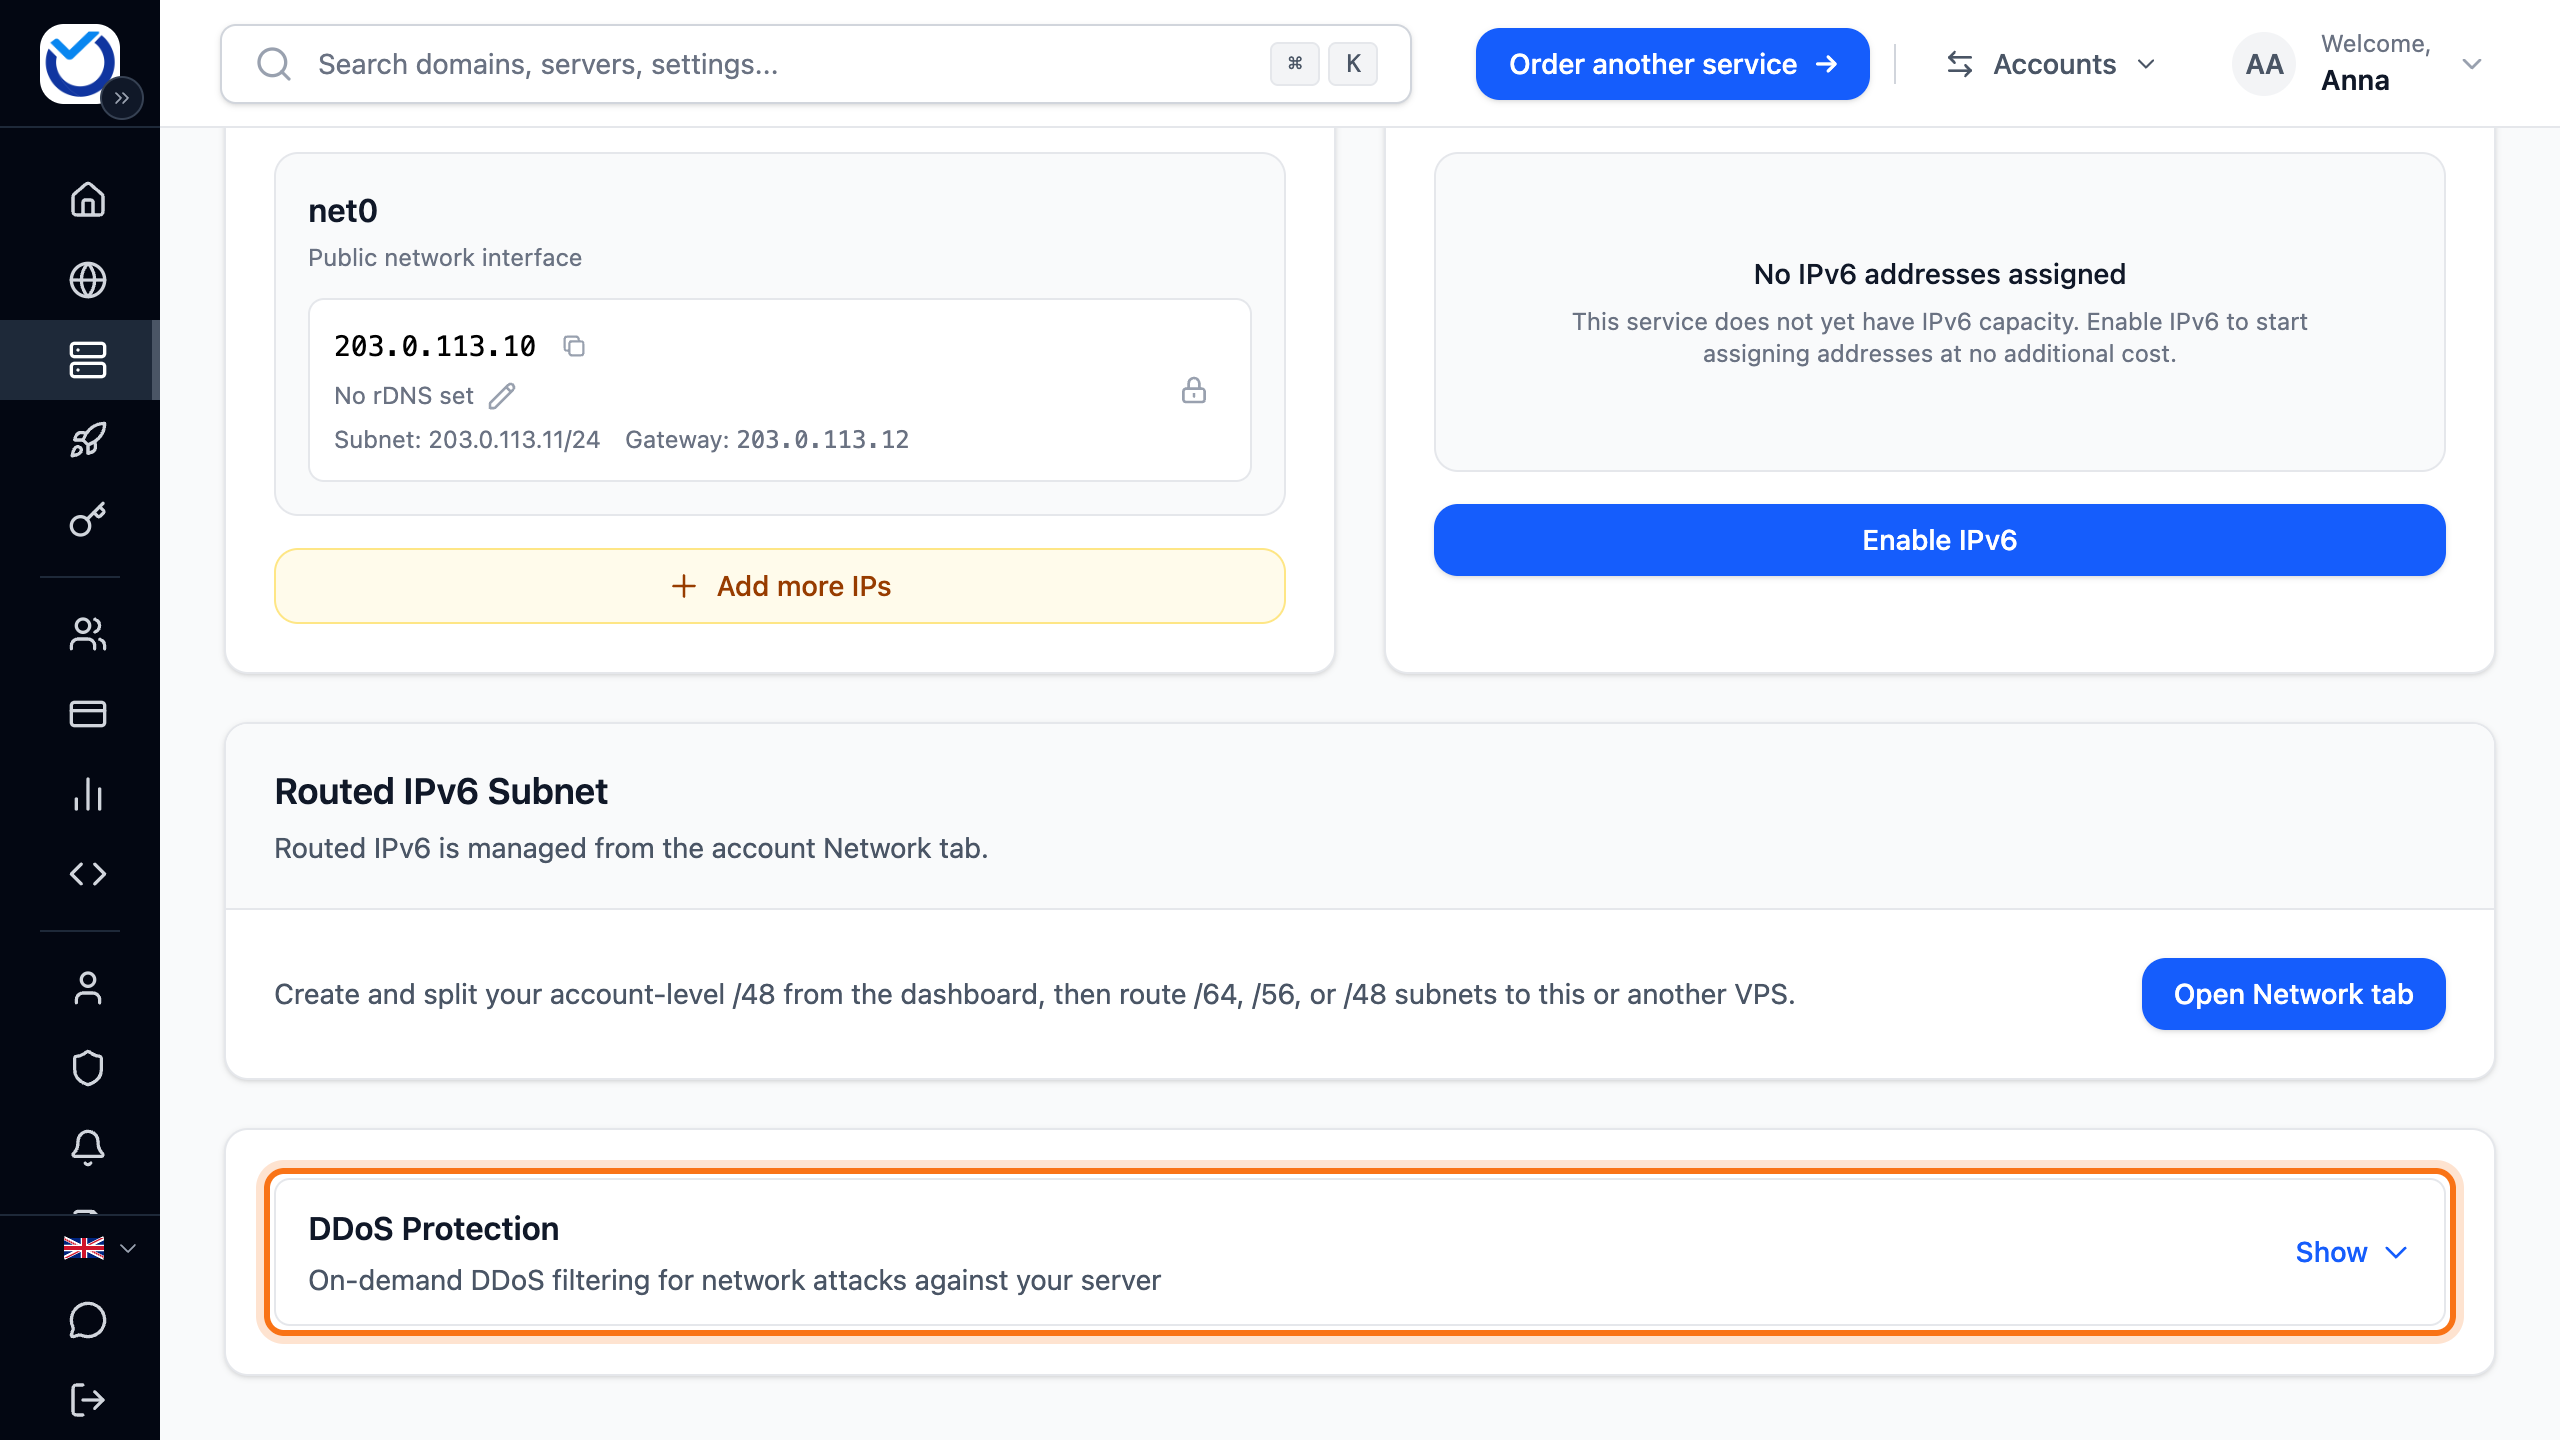2560x1440 pixels.
Task: Open the chat support icon in sidebar
Action: pyautogui.click(x=88, y=1320)
